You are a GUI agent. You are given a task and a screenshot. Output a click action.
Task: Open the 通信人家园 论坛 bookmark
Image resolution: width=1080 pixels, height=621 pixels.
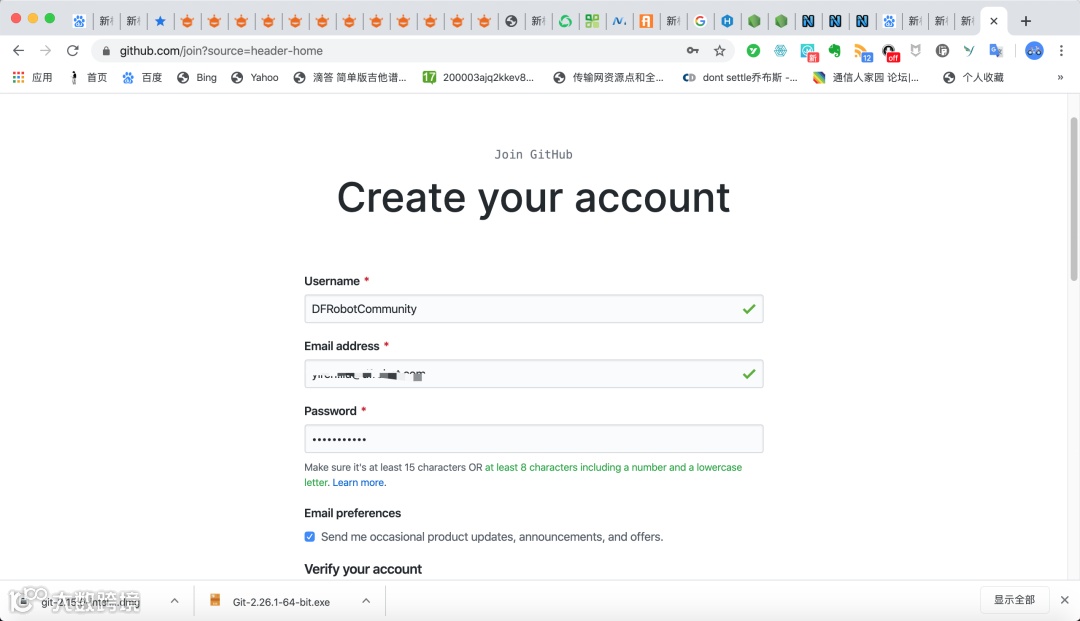coord(866,77)
